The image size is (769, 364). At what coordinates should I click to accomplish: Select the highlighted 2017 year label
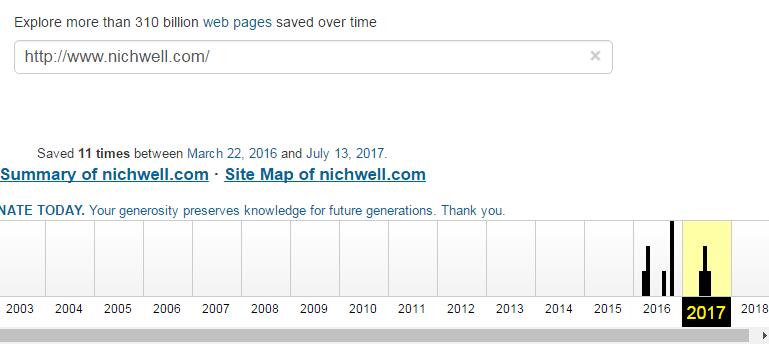pos(706,312)
